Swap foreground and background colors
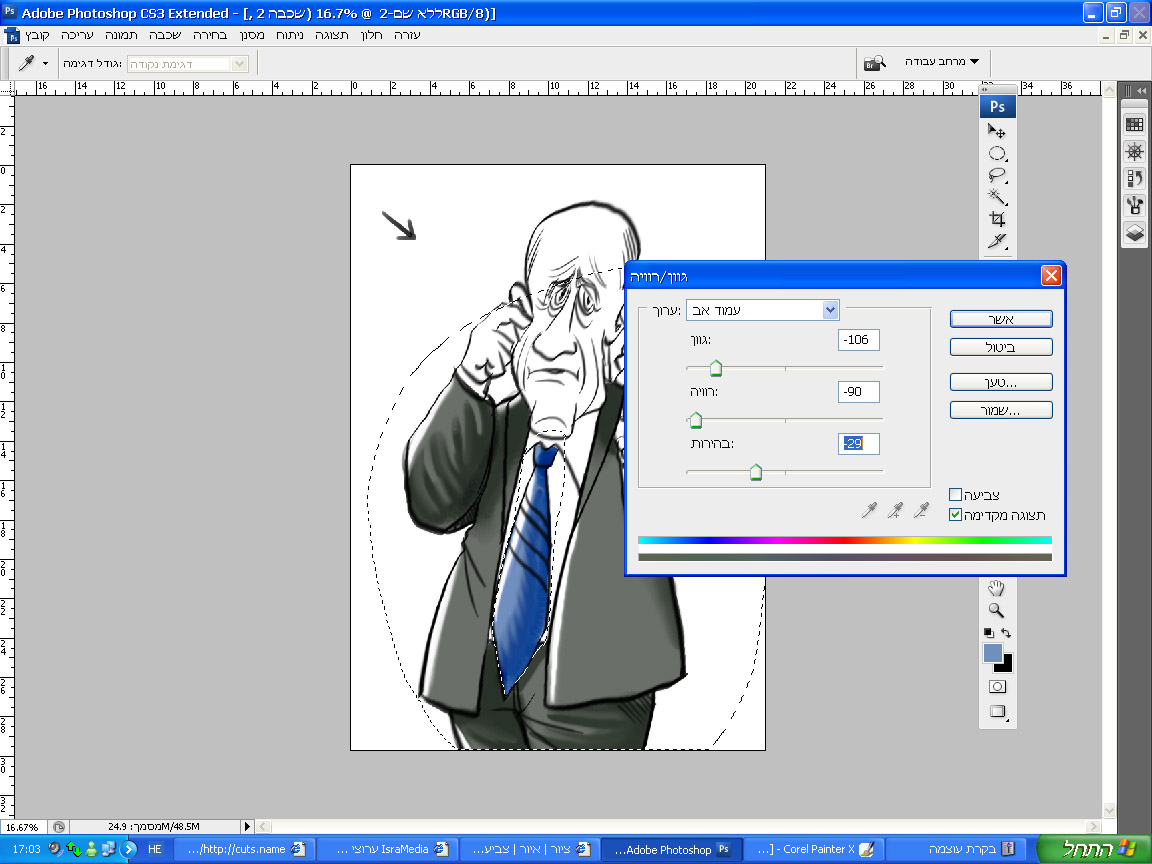This screenshot has width=1152, height=864. coord(1006,633)
